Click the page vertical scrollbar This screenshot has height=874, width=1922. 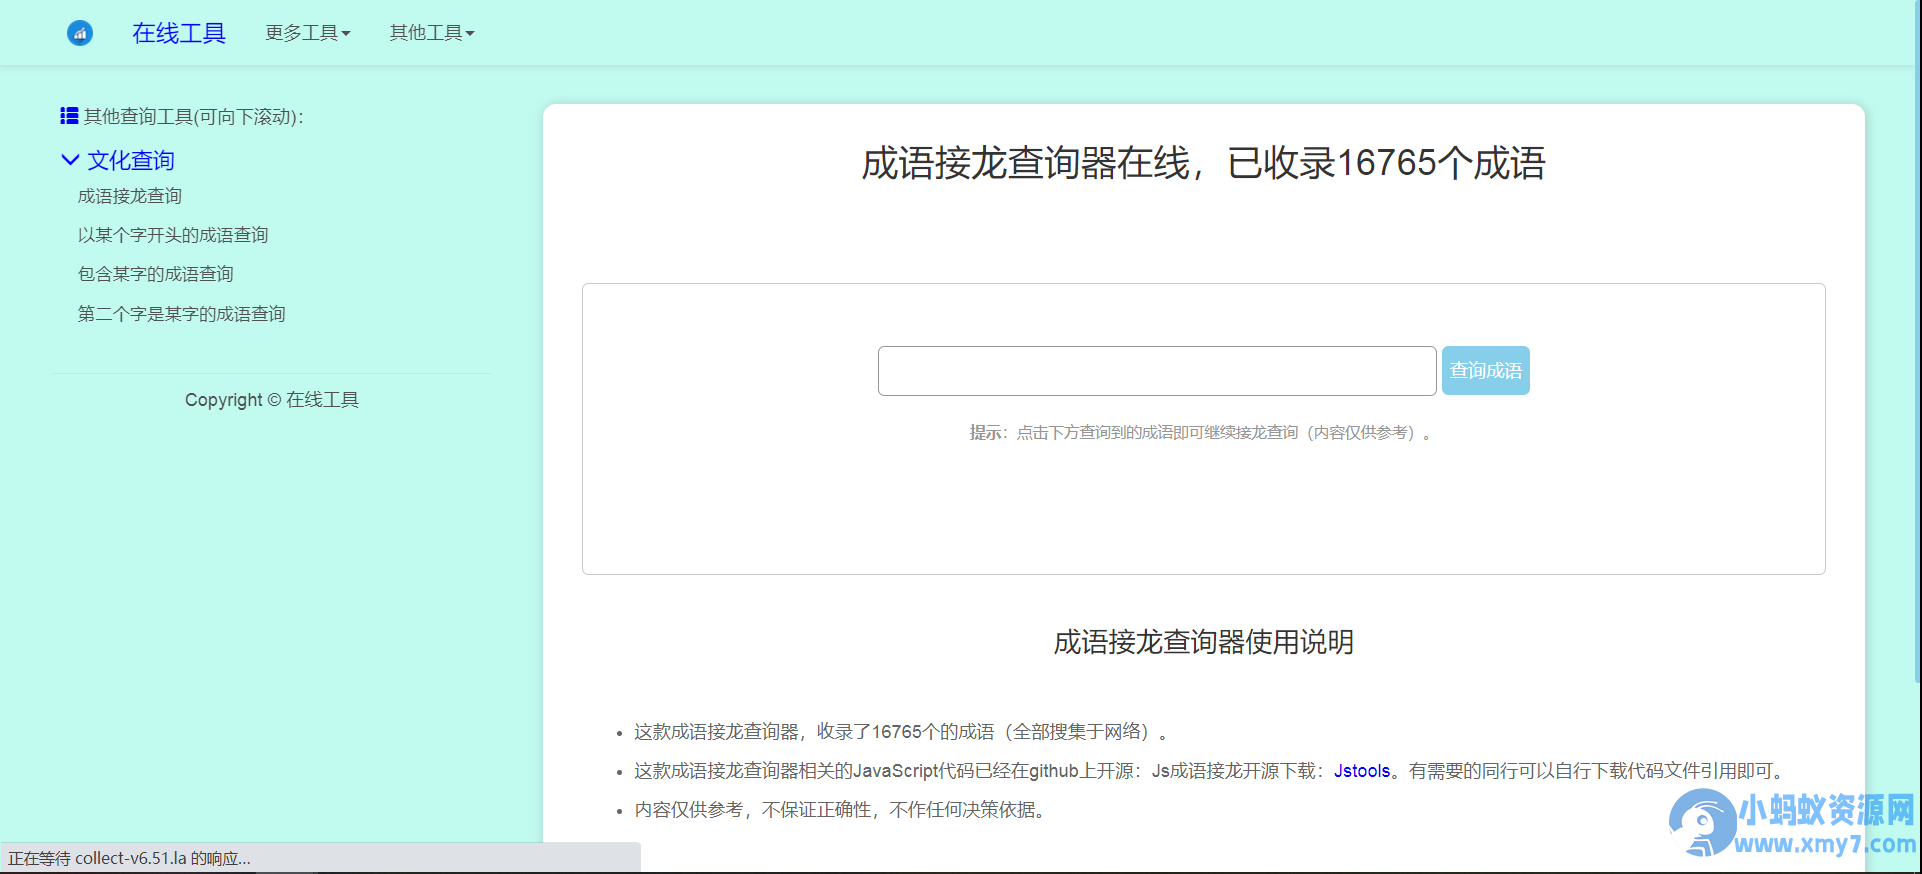point(1916,340)
